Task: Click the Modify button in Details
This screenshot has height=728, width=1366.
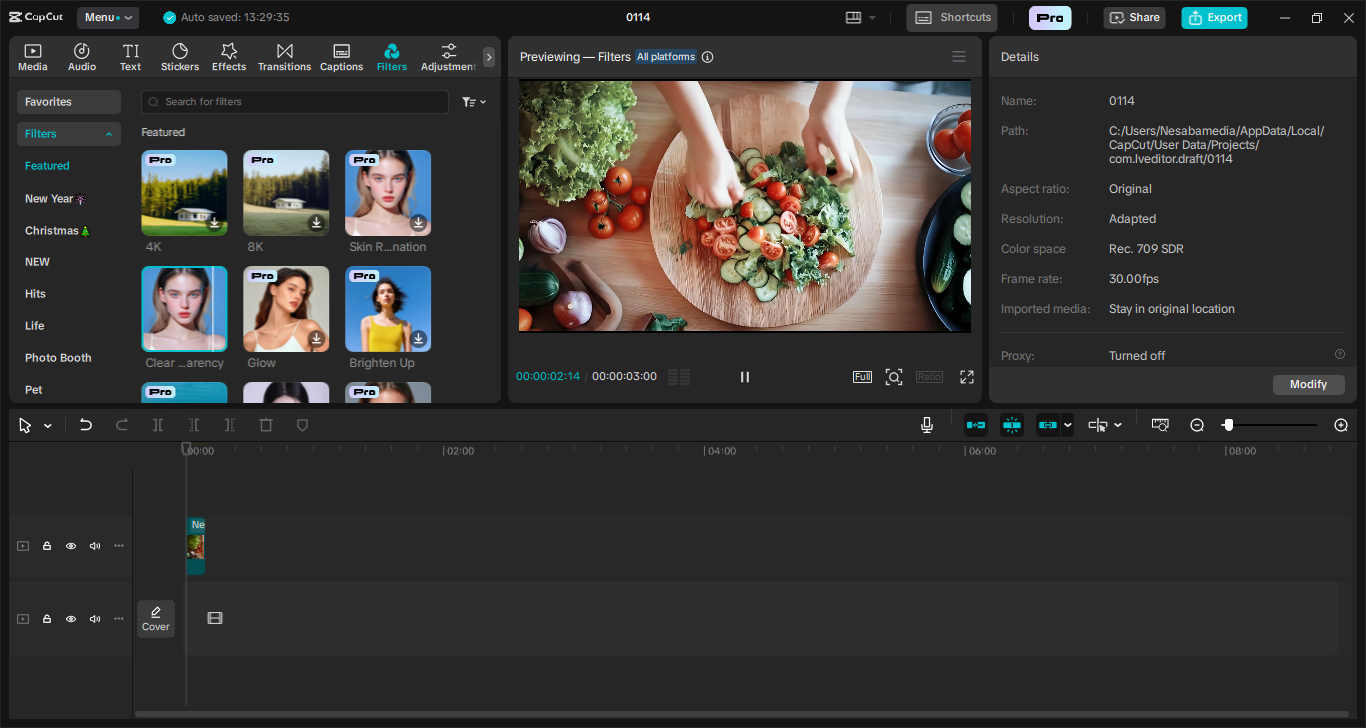Action: (1308, 385)
